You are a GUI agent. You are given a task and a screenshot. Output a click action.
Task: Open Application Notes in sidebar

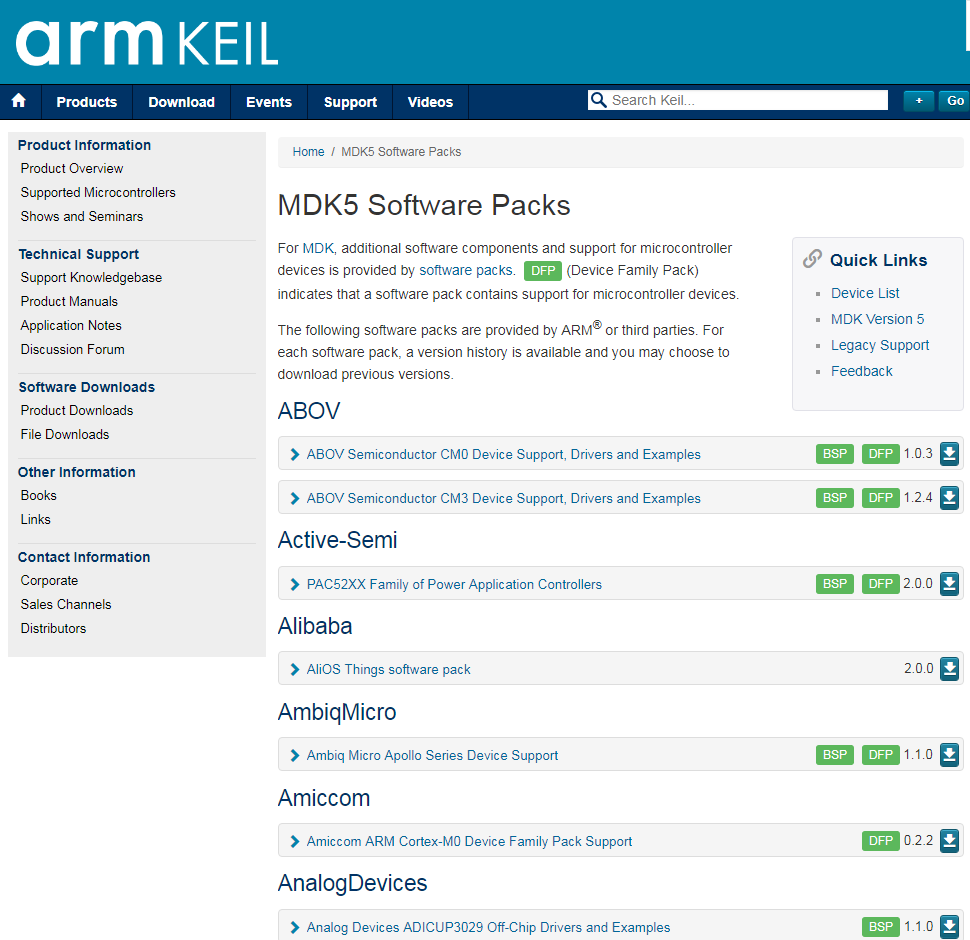[x=71, y=325]
